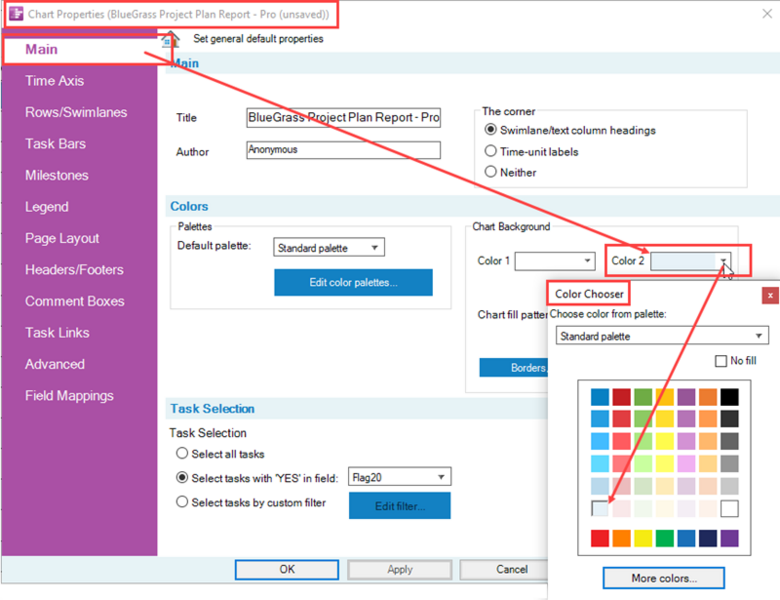The image size is (780, 600).
Task: Click the OK button
Action: pos(287,570)
